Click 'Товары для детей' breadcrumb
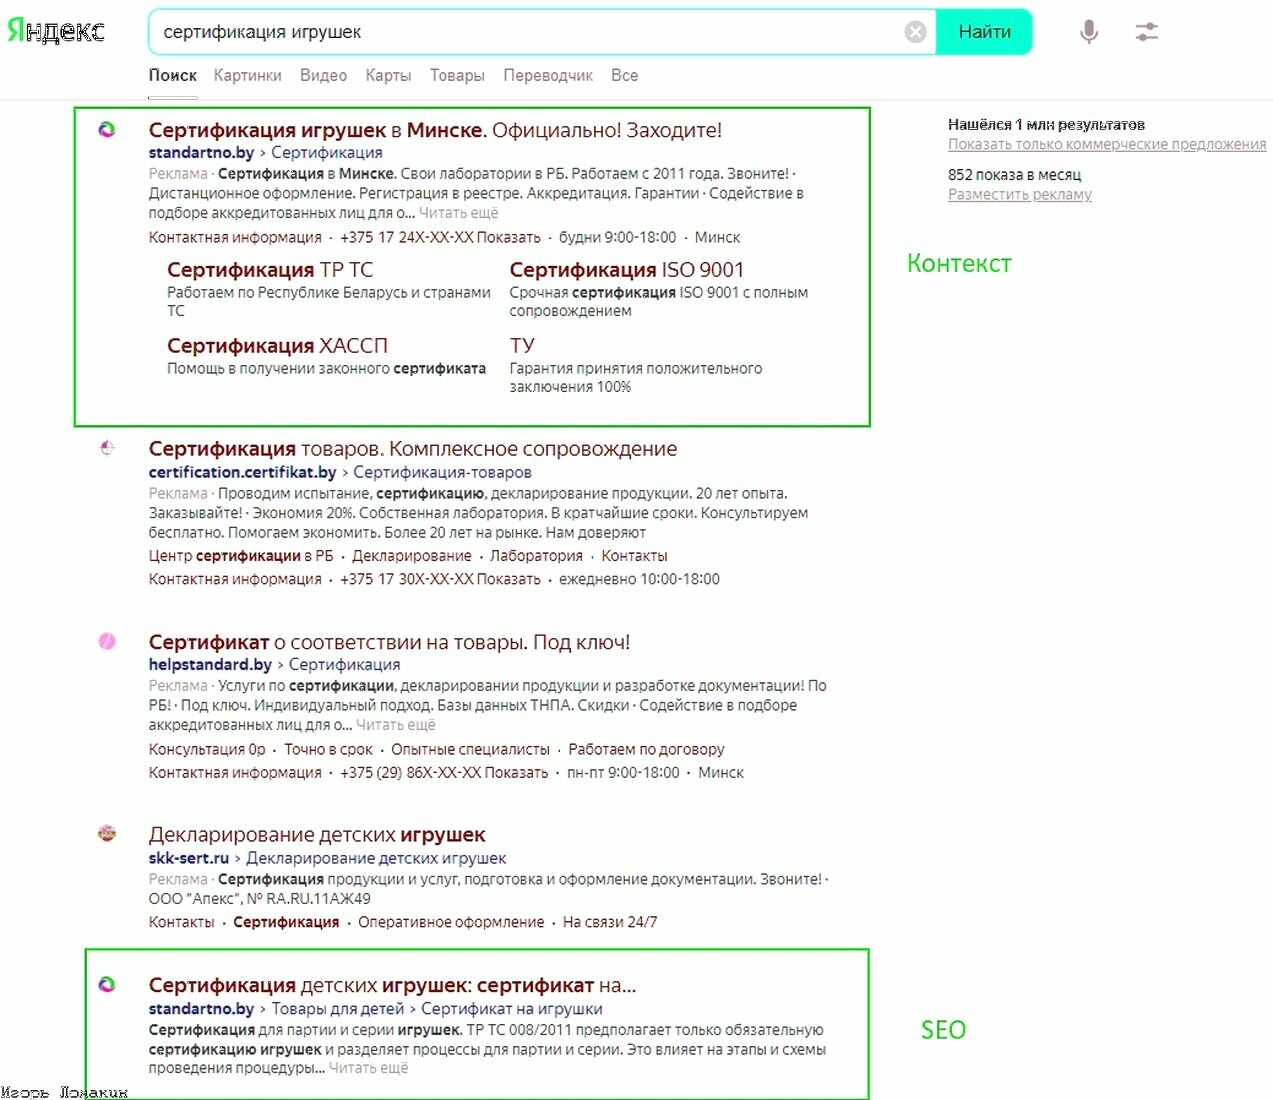 (338, 1009)
